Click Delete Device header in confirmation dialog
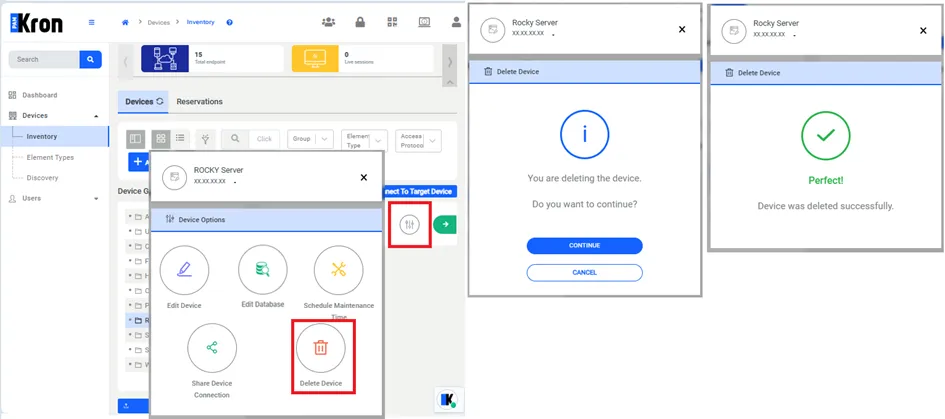Screen dimensions: 945x419 click(585, 72)
